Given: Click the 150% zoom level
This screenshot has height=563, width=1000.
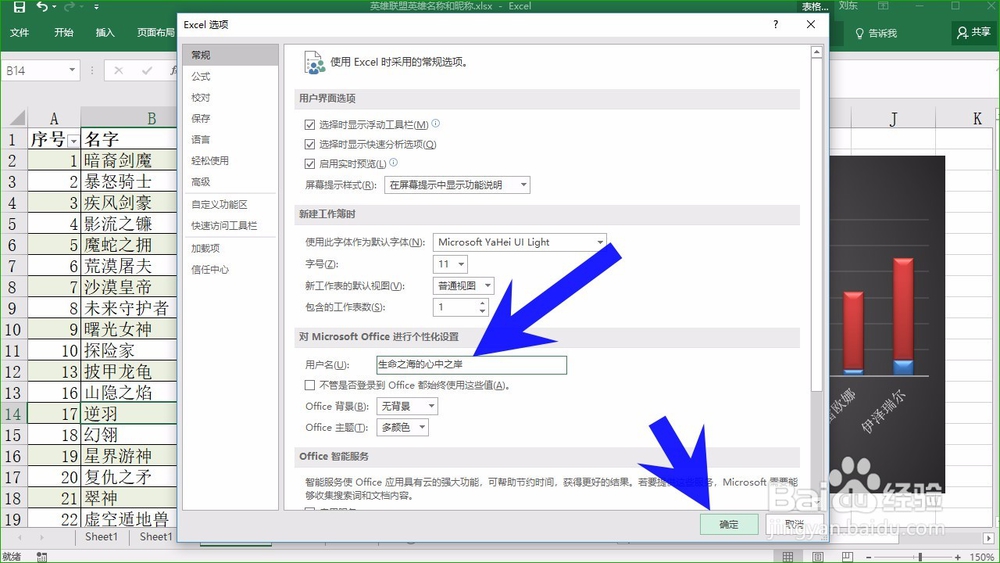Looking at the screenshot, I should 982,557.
